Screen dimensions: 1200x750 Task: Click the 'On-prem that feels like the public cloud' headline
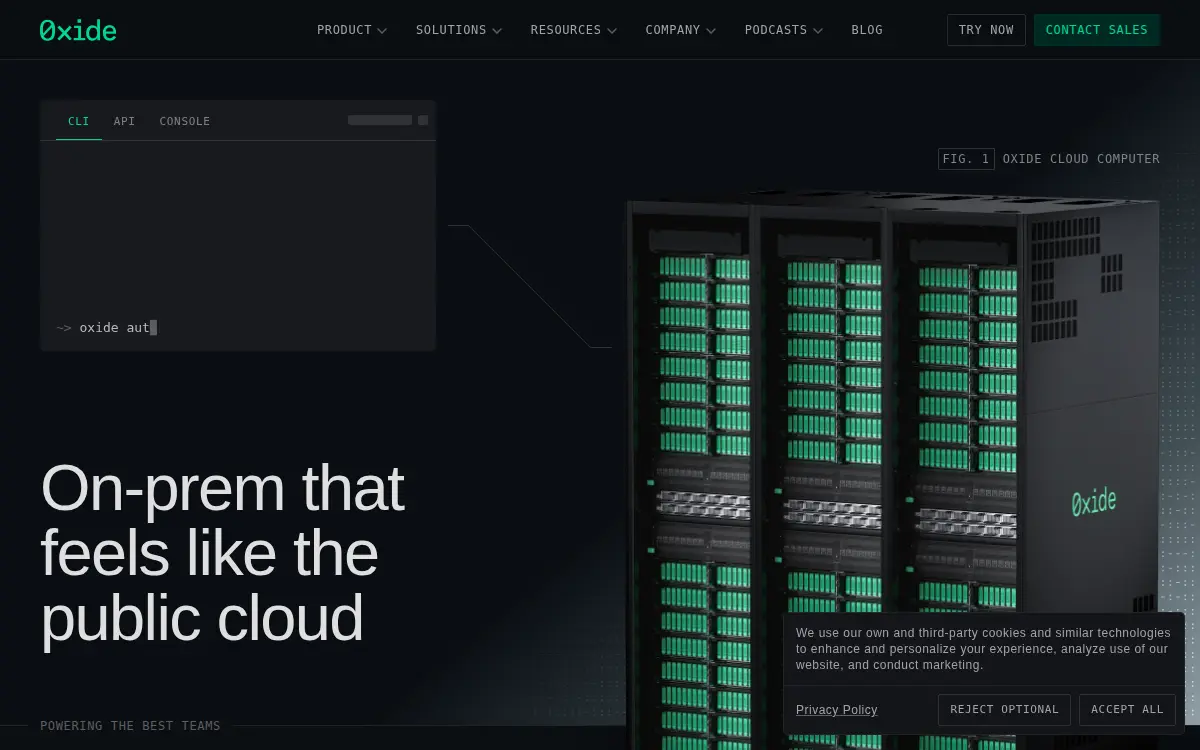tap(222, 553)
